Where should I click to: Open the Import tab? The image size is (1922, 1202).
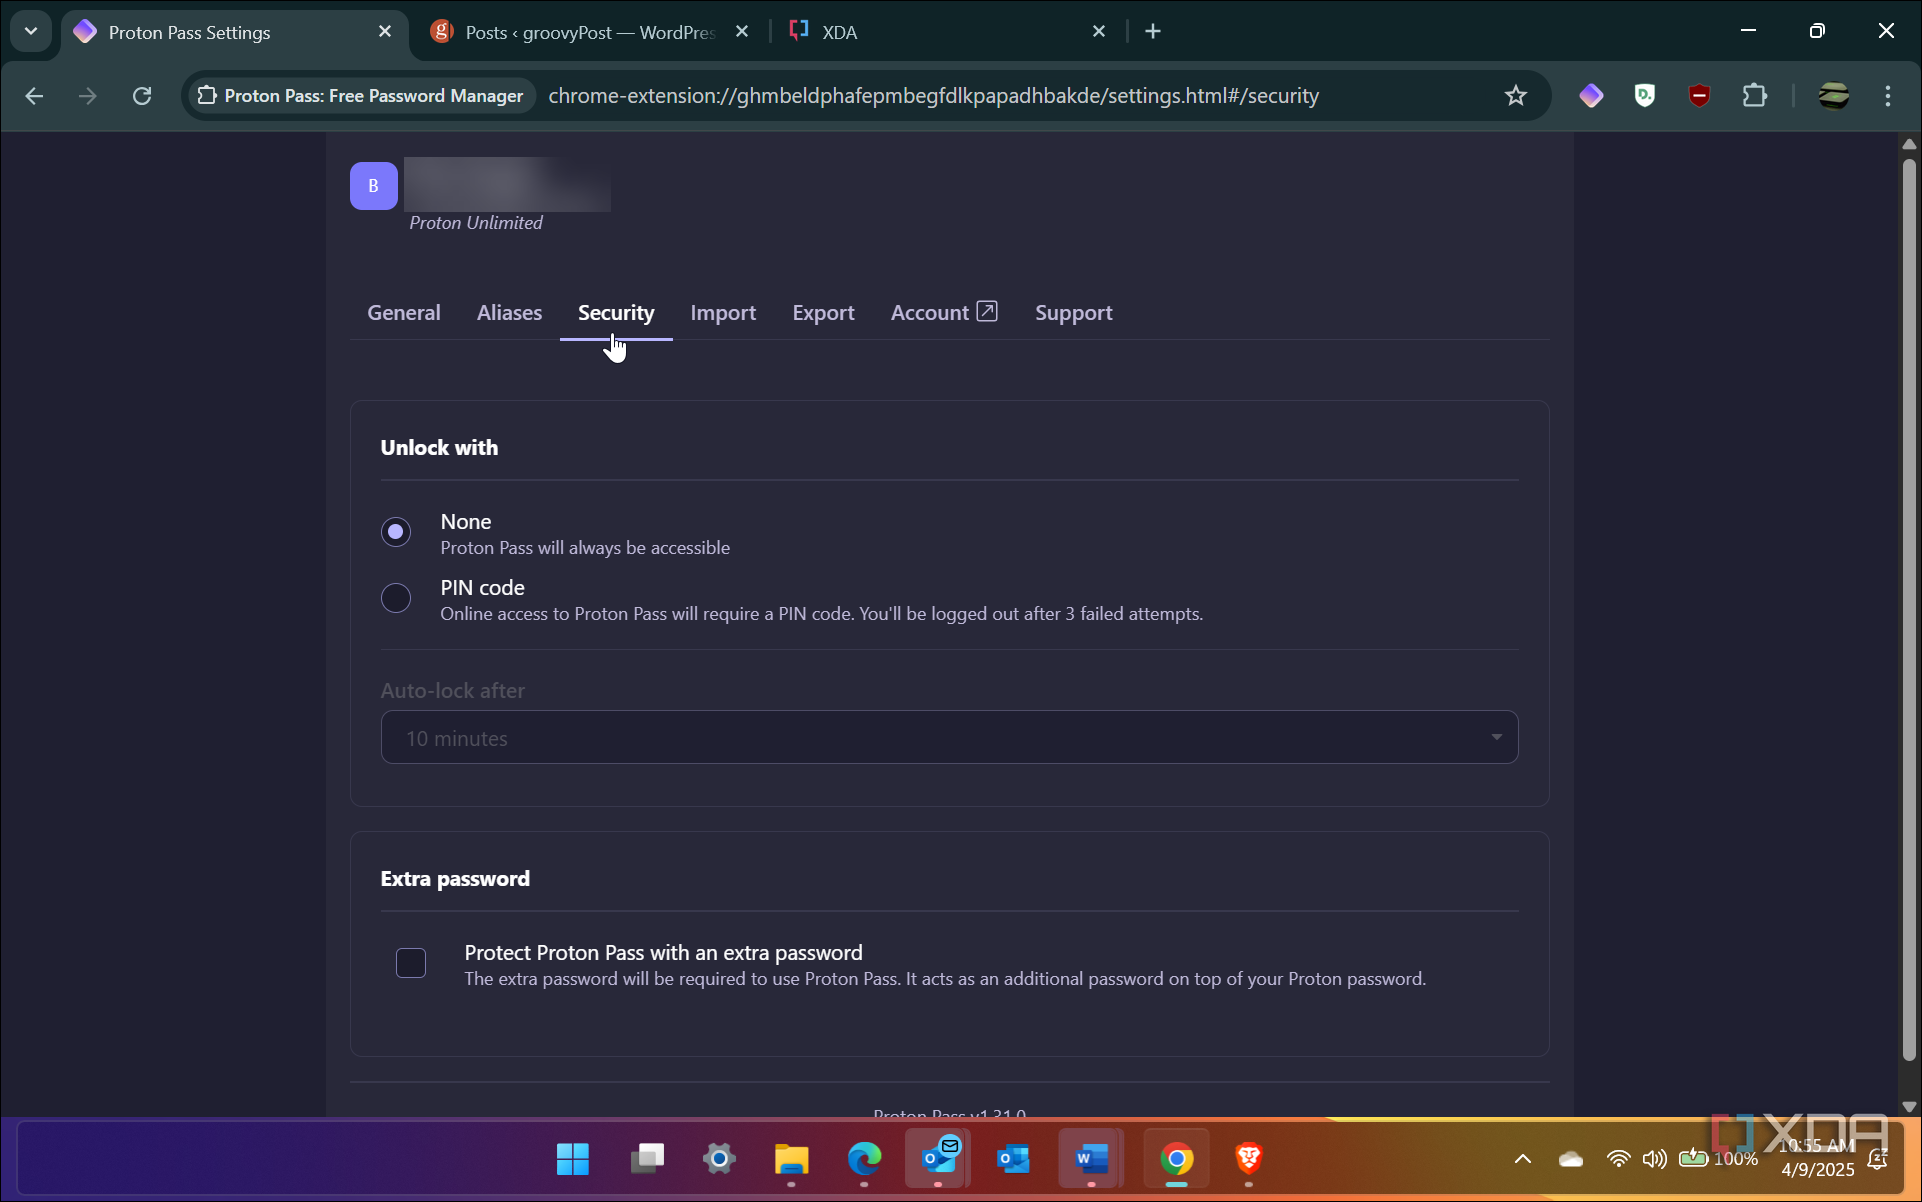(723, 313)
